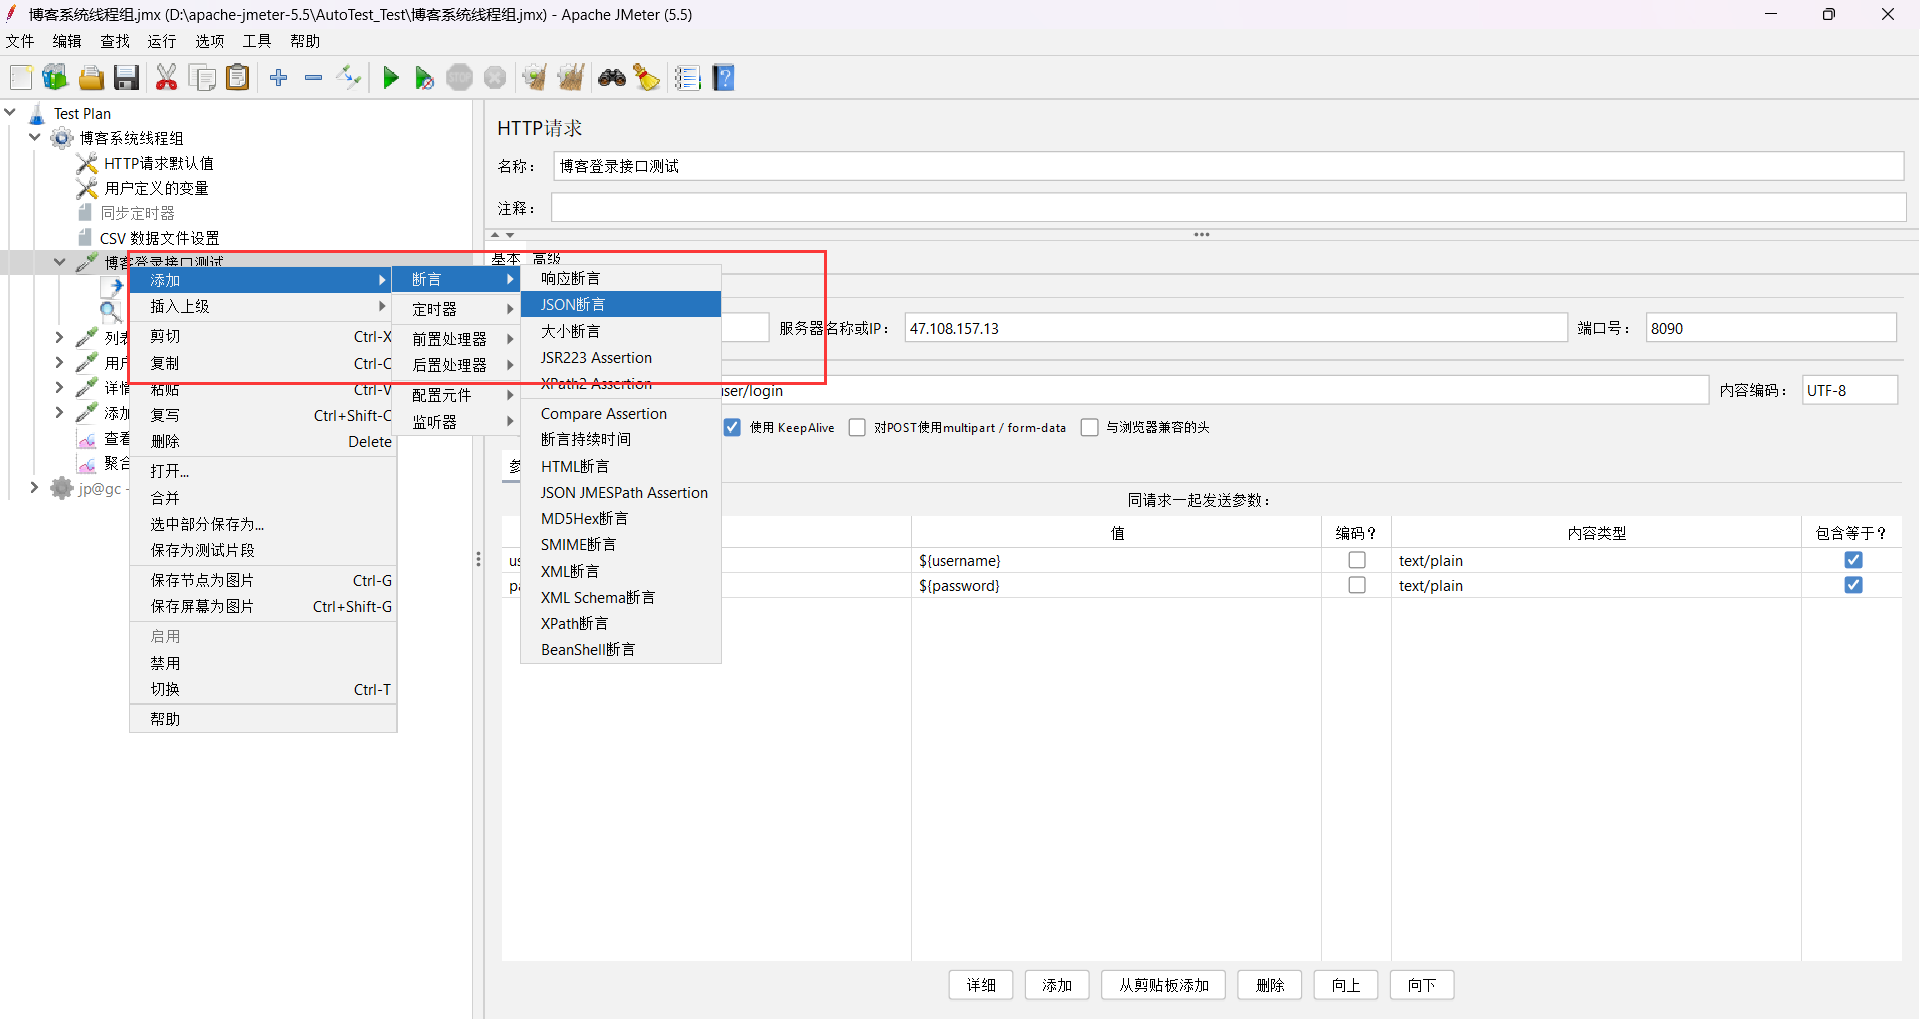Collapse the Test Plan root node
This screenshot has height=1020, width=1920.
point(11,113)
